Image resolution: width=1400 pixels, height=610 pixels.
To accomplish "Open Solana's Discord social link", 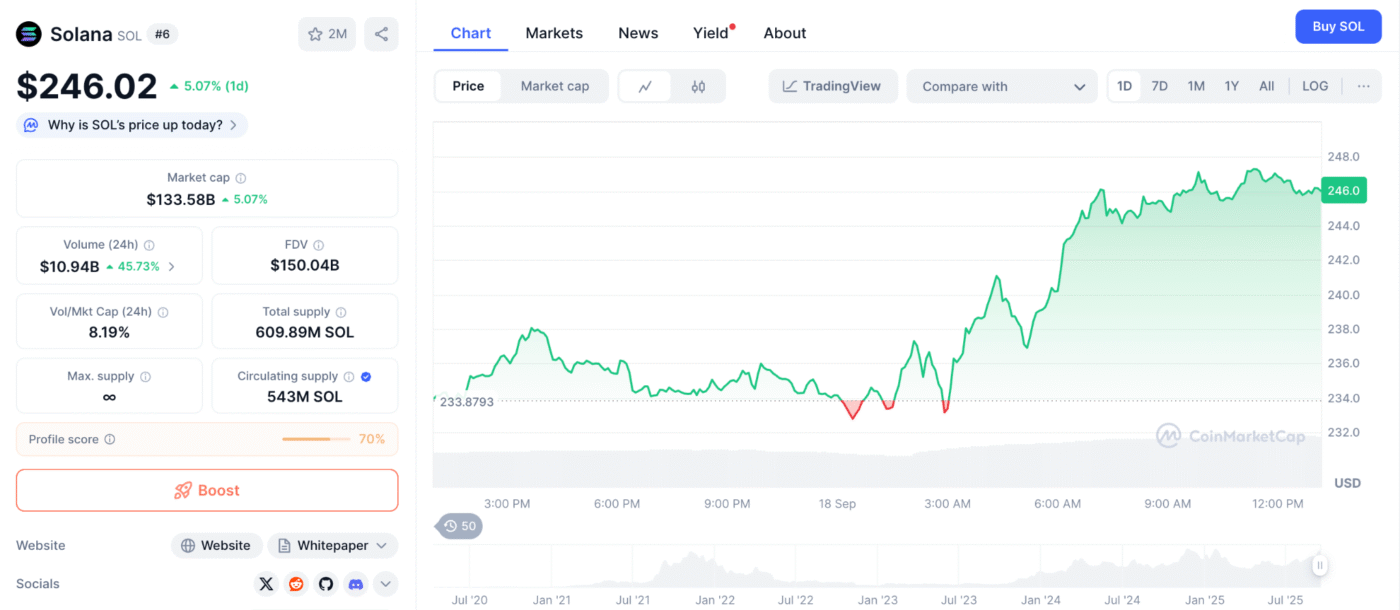I will 356,584.
